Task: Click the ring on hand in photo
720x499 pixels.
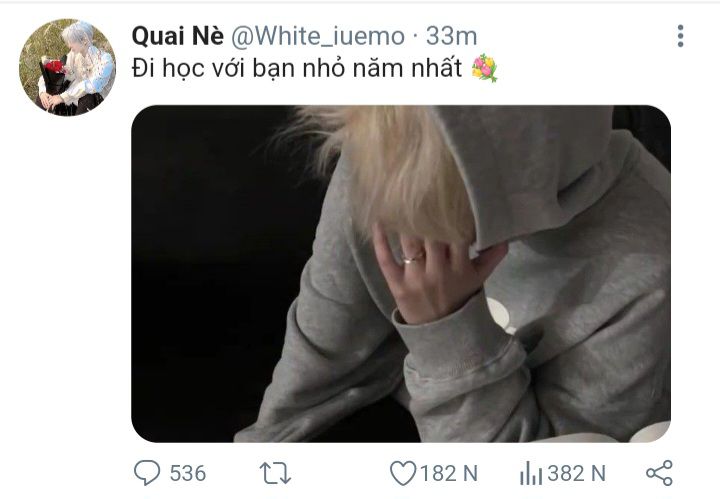Action: [x=413, y=259]
